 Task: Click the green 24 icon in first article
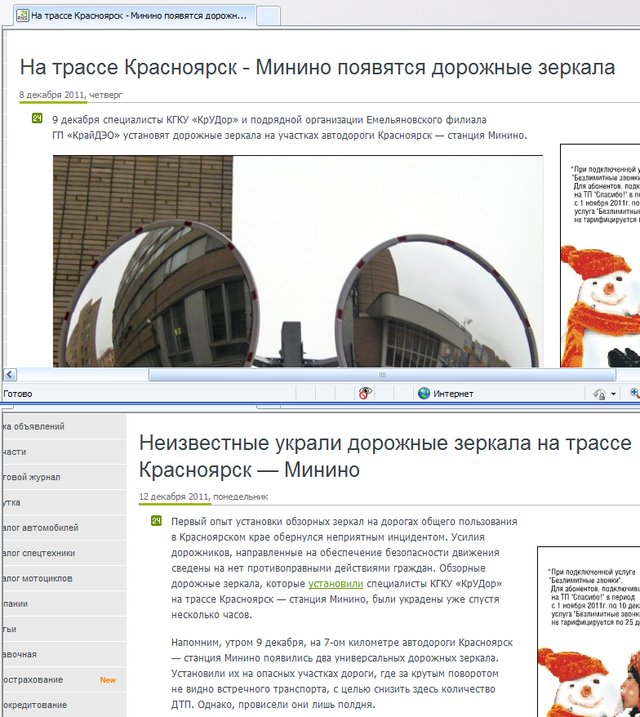[x=37, y=118]
